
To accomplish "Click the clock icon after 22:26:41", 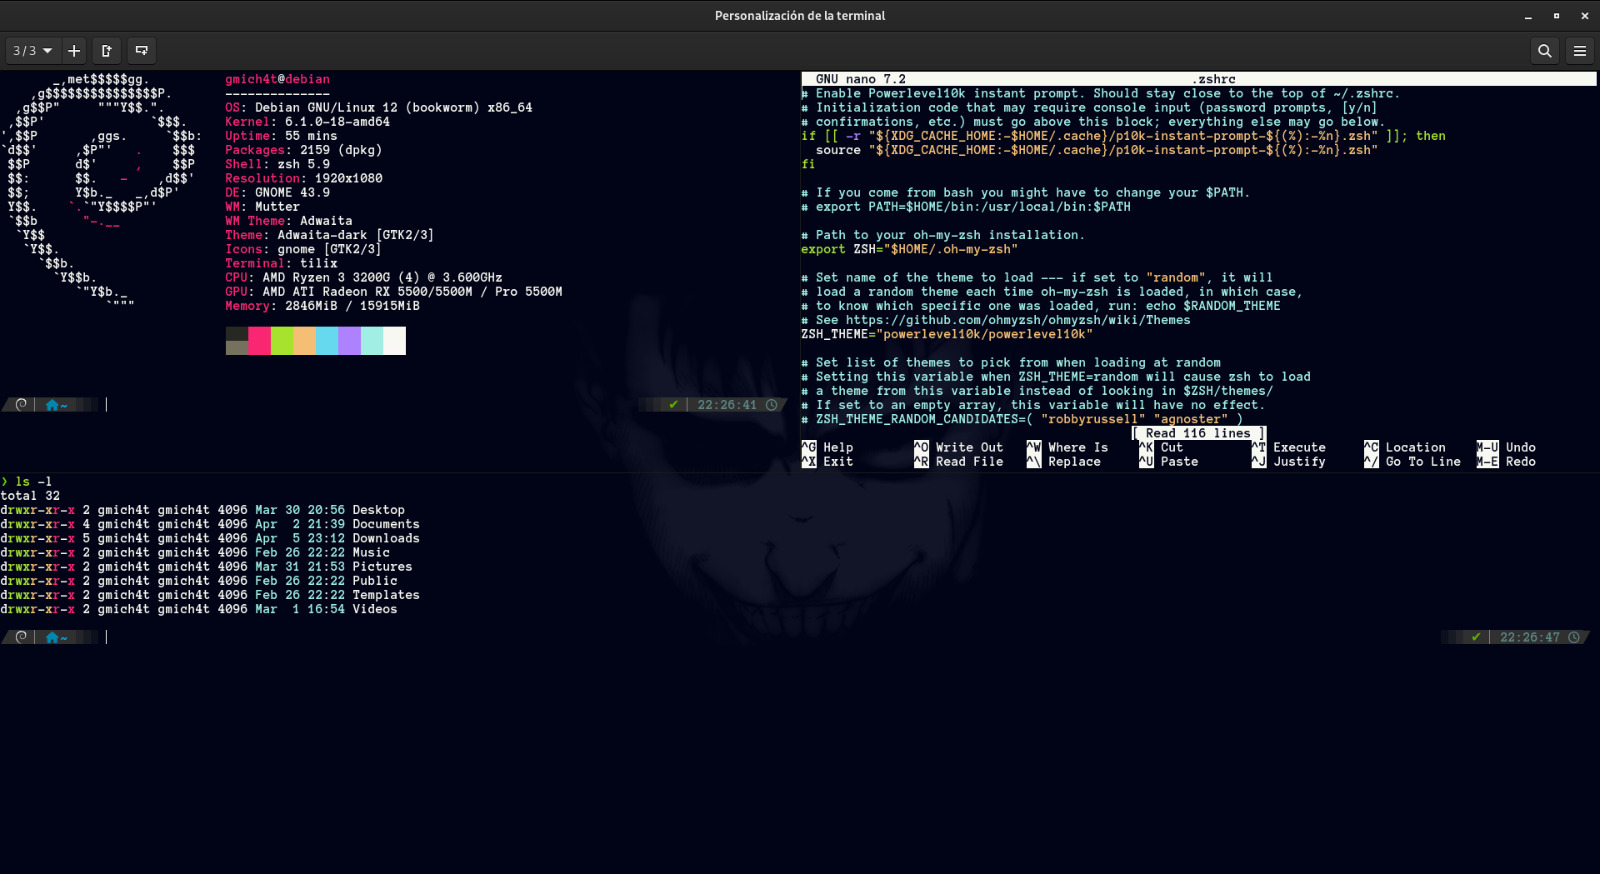I will click(772, 405).
